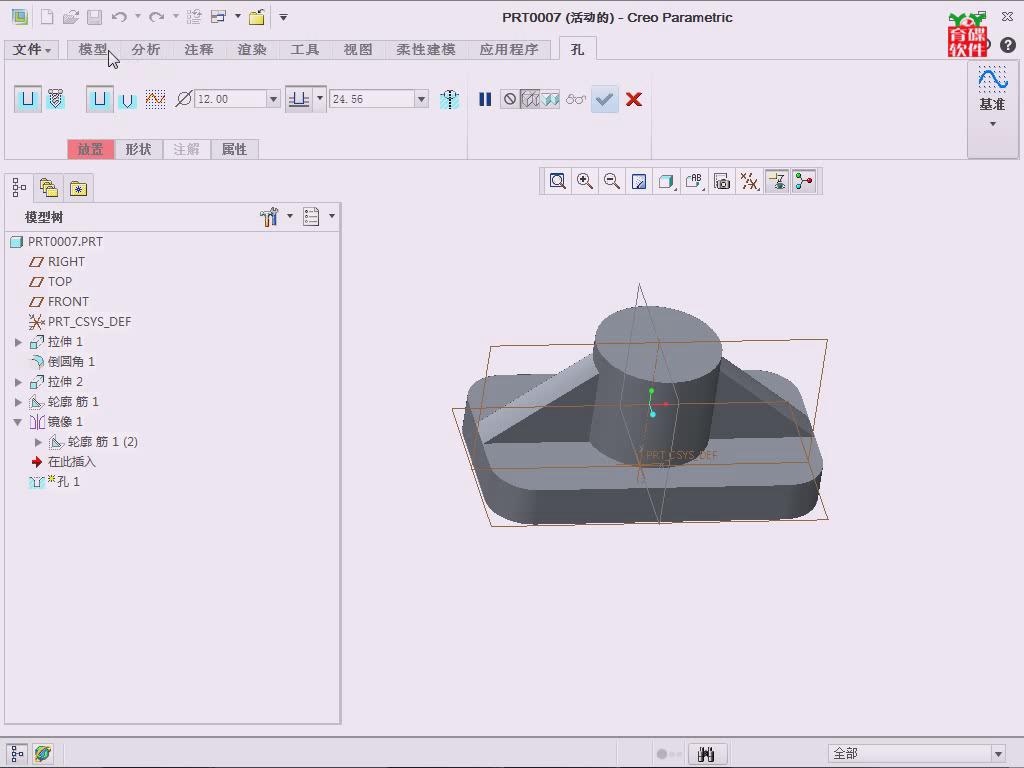Viewport: 1024px width, 768px height.
Task: Open the 放置 placement panel
Action: (91, 150)
